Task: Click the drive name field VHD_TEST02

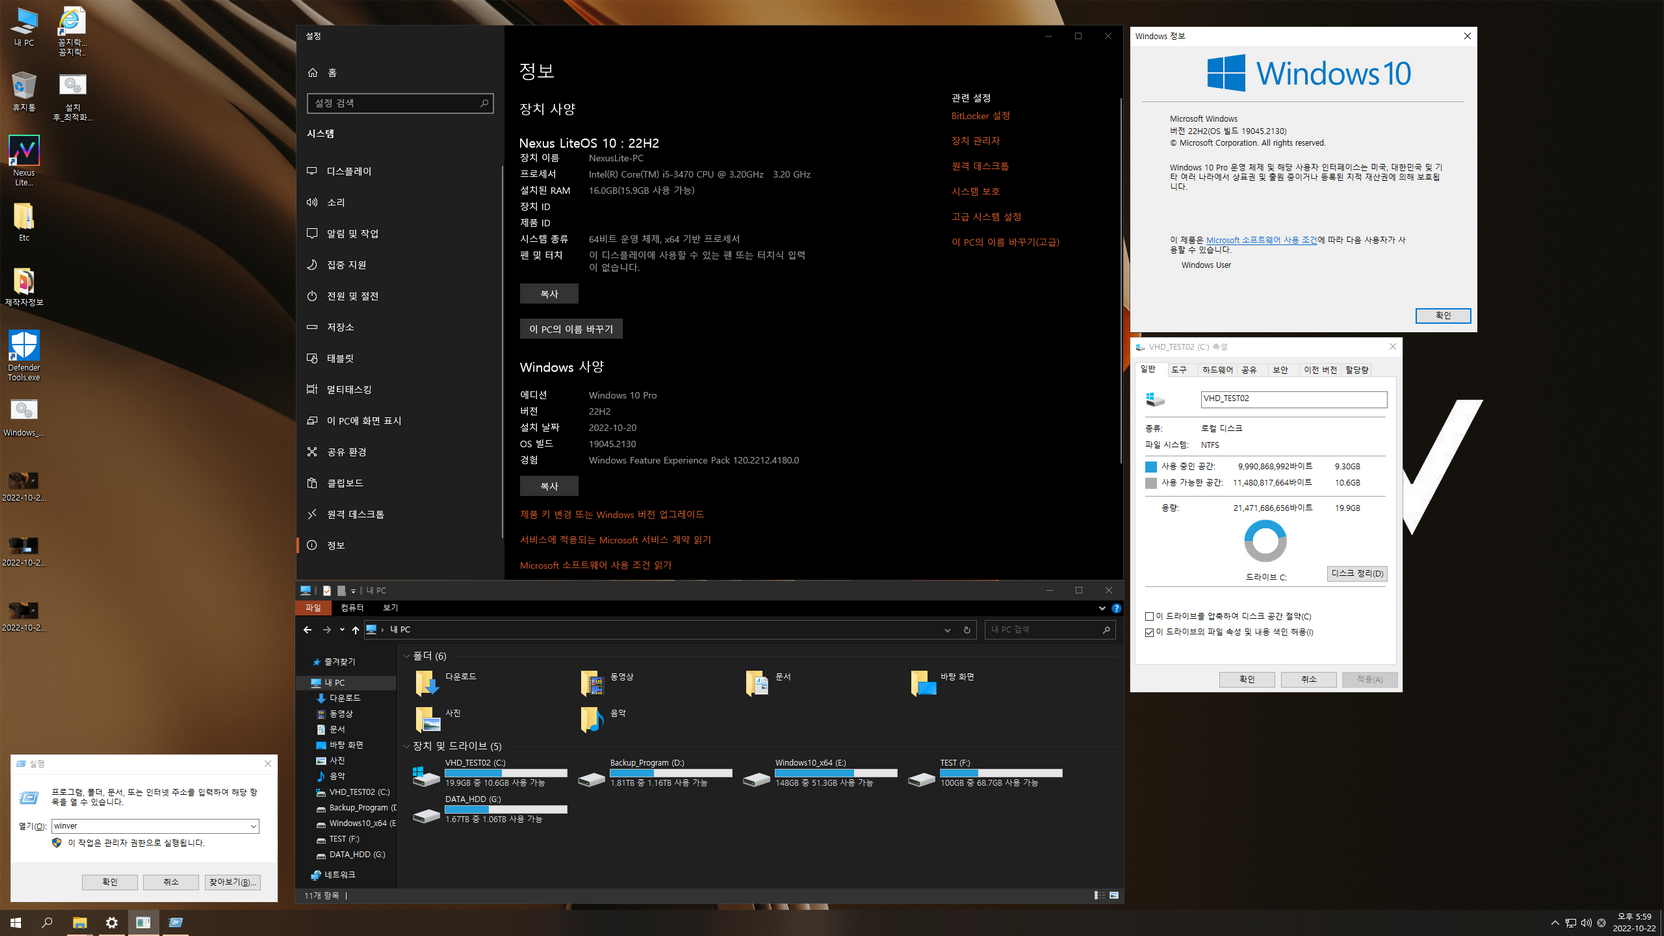Action: (x=1293, y=399)
